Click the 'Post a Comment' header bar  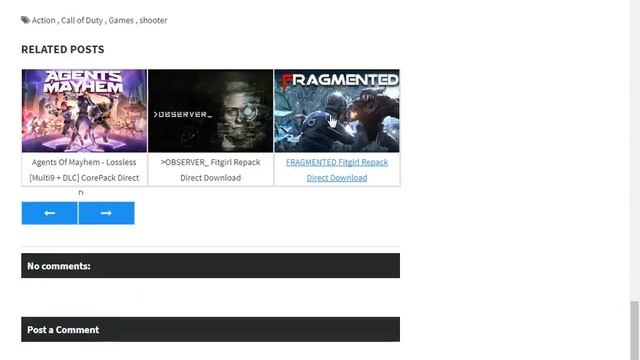tap(211, 329)
